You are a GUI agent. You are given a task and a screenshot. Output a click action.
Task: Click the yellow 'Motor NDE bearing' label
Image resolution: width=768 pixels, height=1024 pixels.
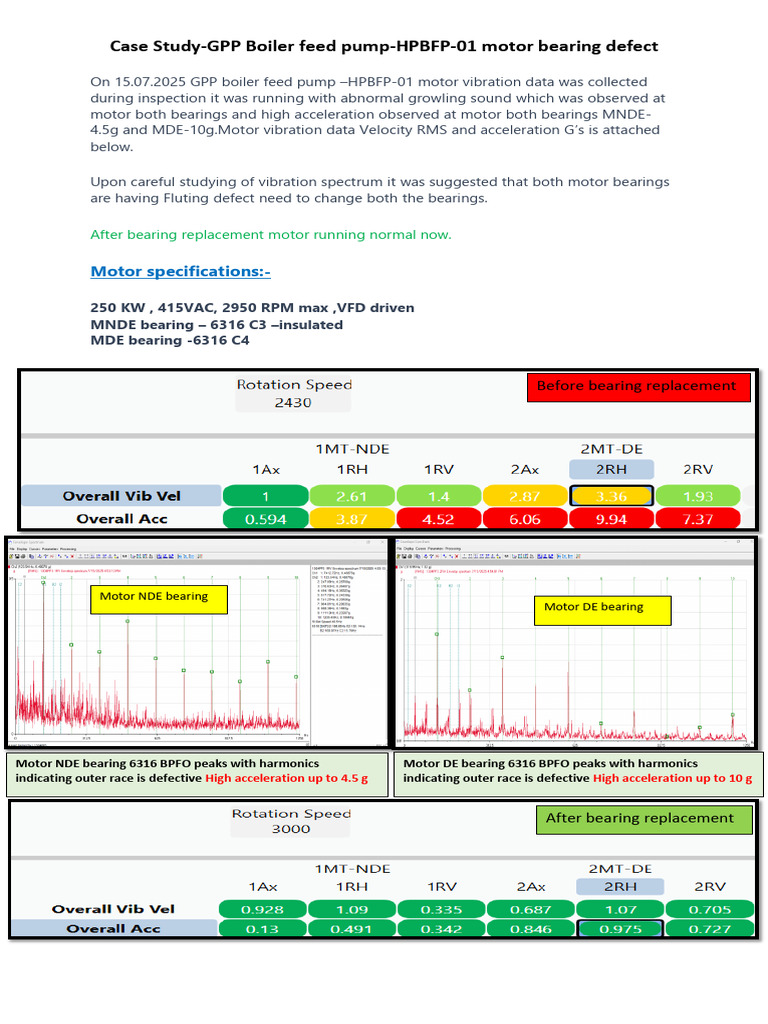[x=159, y=599]
